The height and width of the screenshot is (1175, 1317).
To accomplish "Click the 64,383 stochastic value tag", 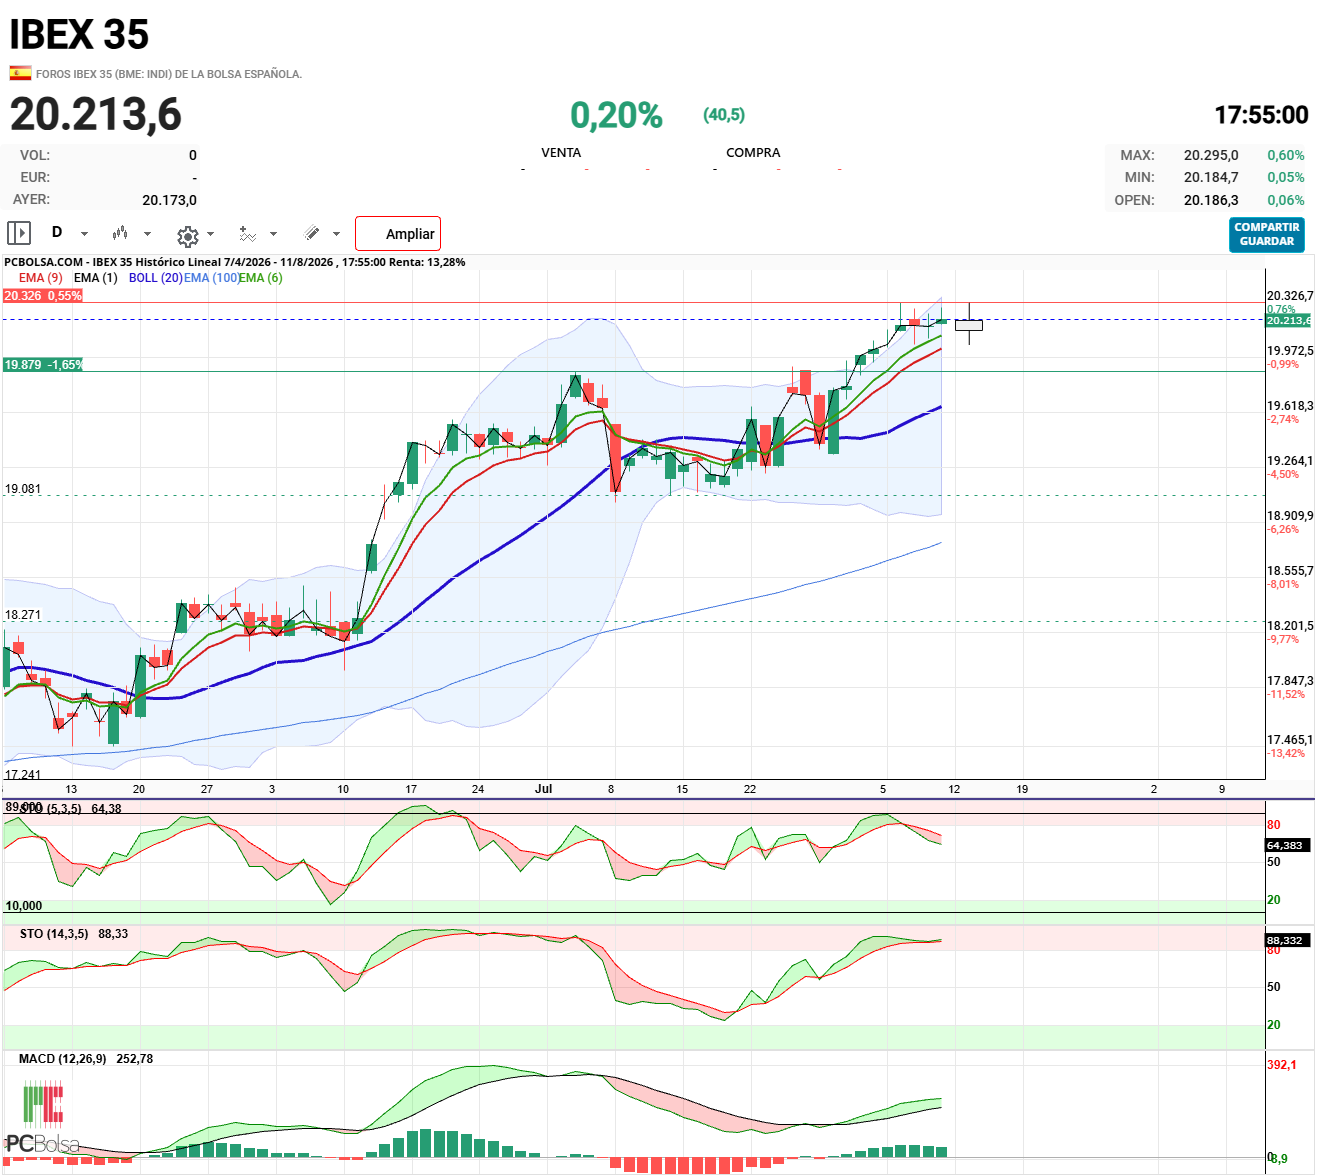I will click(1285, 845).
